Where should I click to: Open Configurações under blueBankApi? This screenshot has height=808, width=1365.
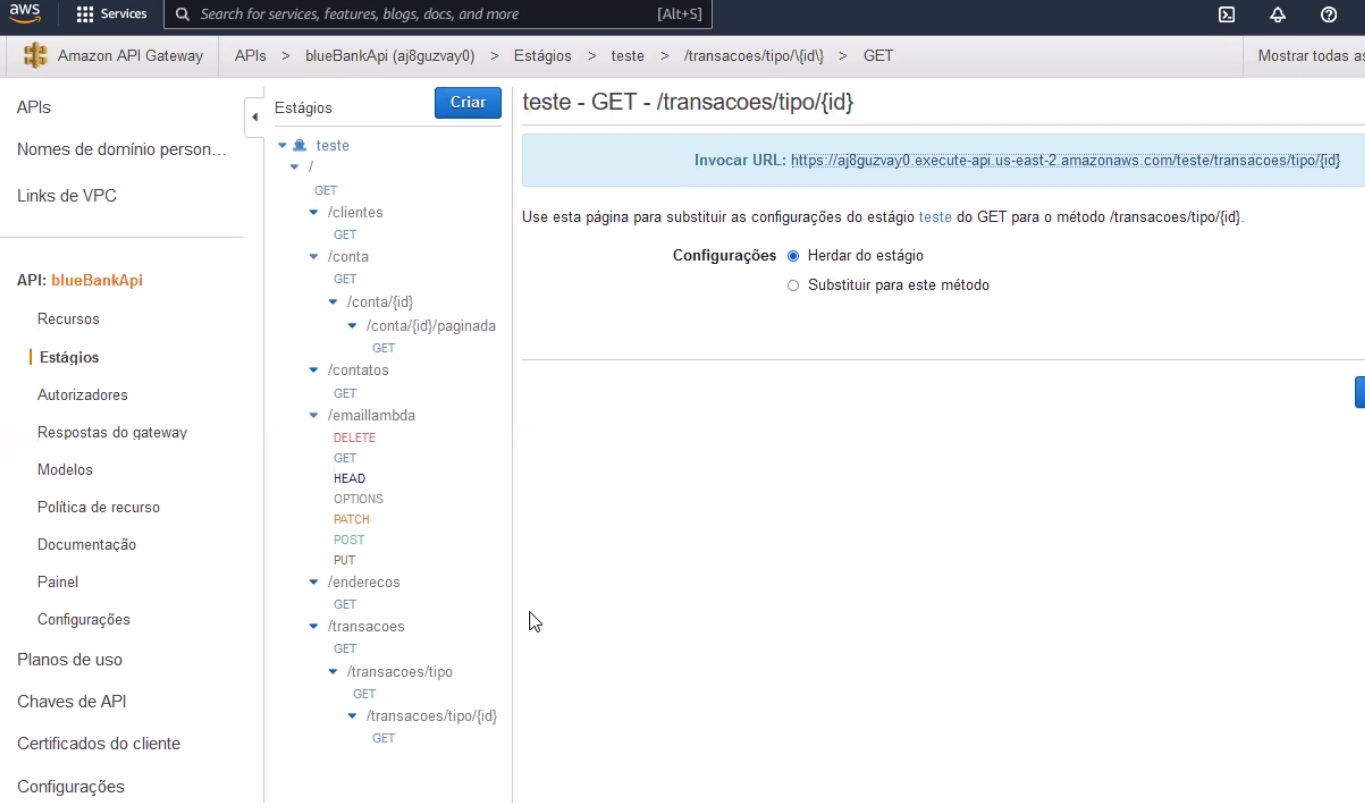tap(83, 620)
